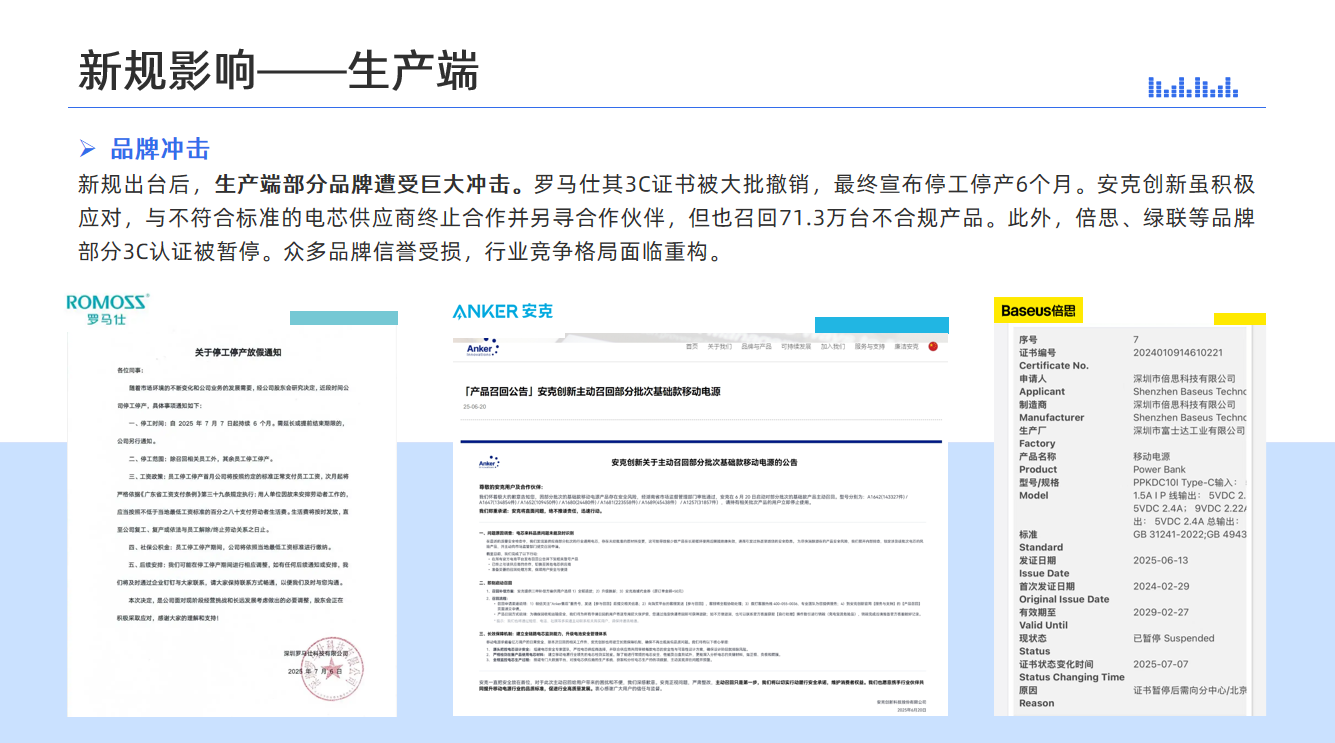The height and width of the screenshot is (743, 1335).
Task: Open 关于我们 in the Anker navigation
Action: click(720, 347)
